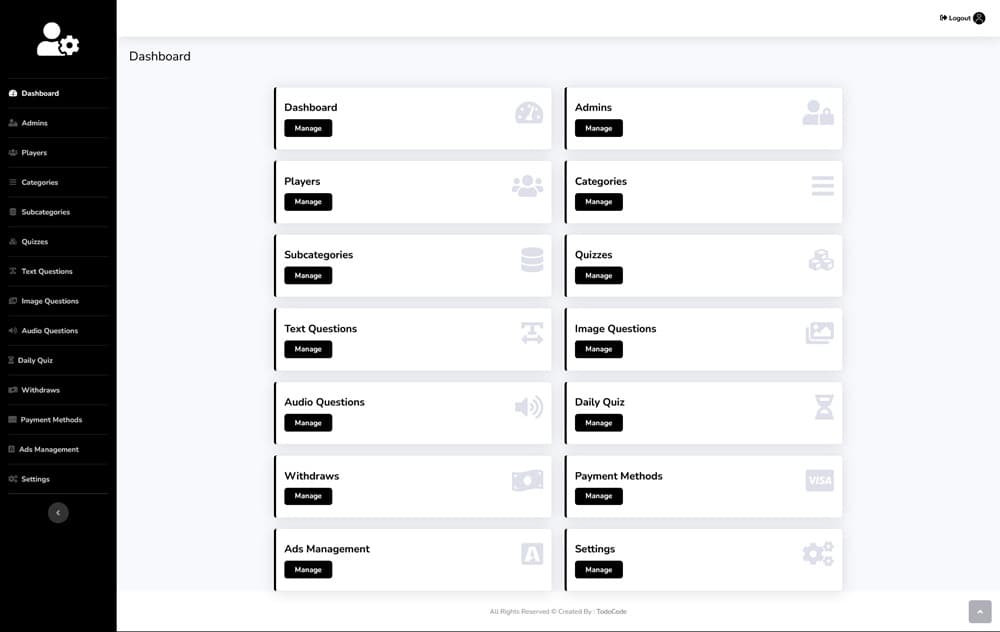Screen dimensions: 1000x632
Task: Collapse the sidebar with the chevron button
Action: (58, 512)
